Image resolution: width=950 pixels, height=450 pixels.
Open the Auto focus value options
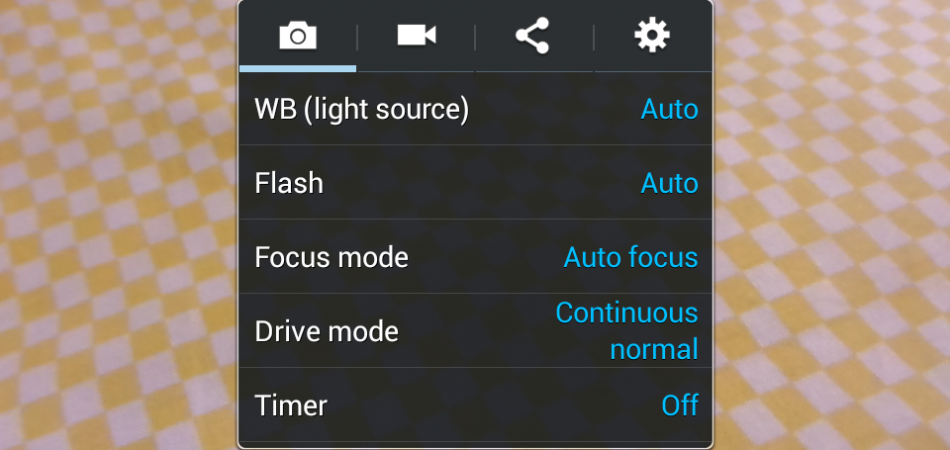(630, 257)
